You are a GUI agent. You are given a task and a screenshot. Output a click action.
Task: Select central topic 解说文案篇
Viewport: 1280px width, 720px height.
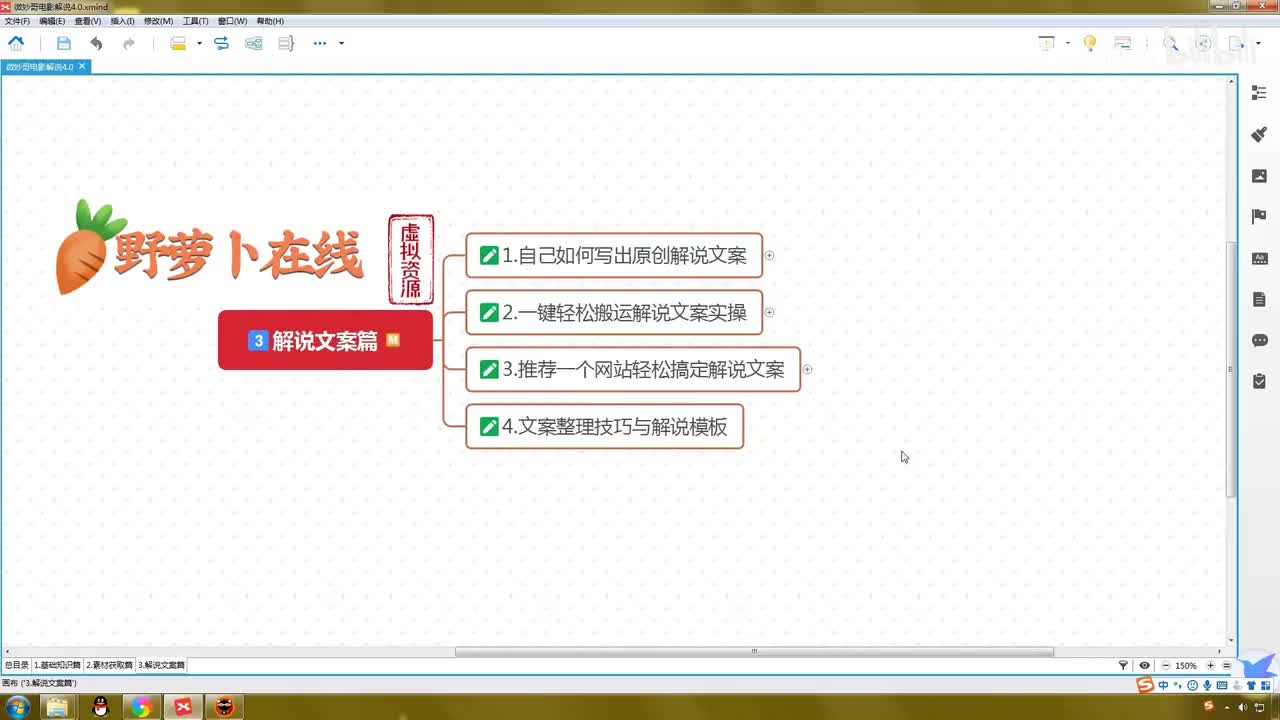[x=325, y=340]
